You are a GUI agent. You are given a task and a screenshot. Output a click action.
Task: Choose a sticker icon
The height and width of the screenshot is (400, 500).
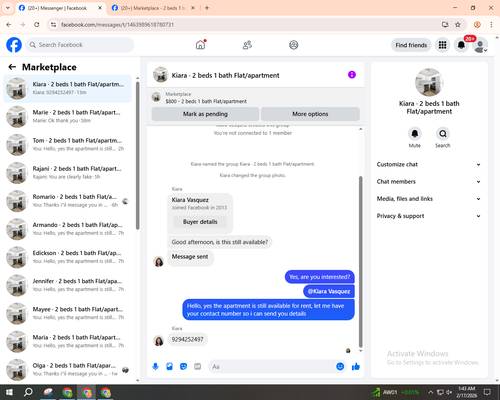point(183,367)
